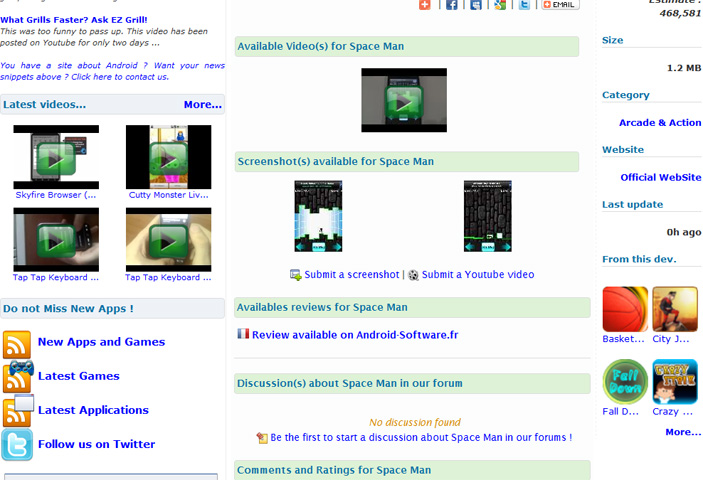703x480 pixels.
Task: Open the second Space Man screenshot
Action: pos(488,216)
